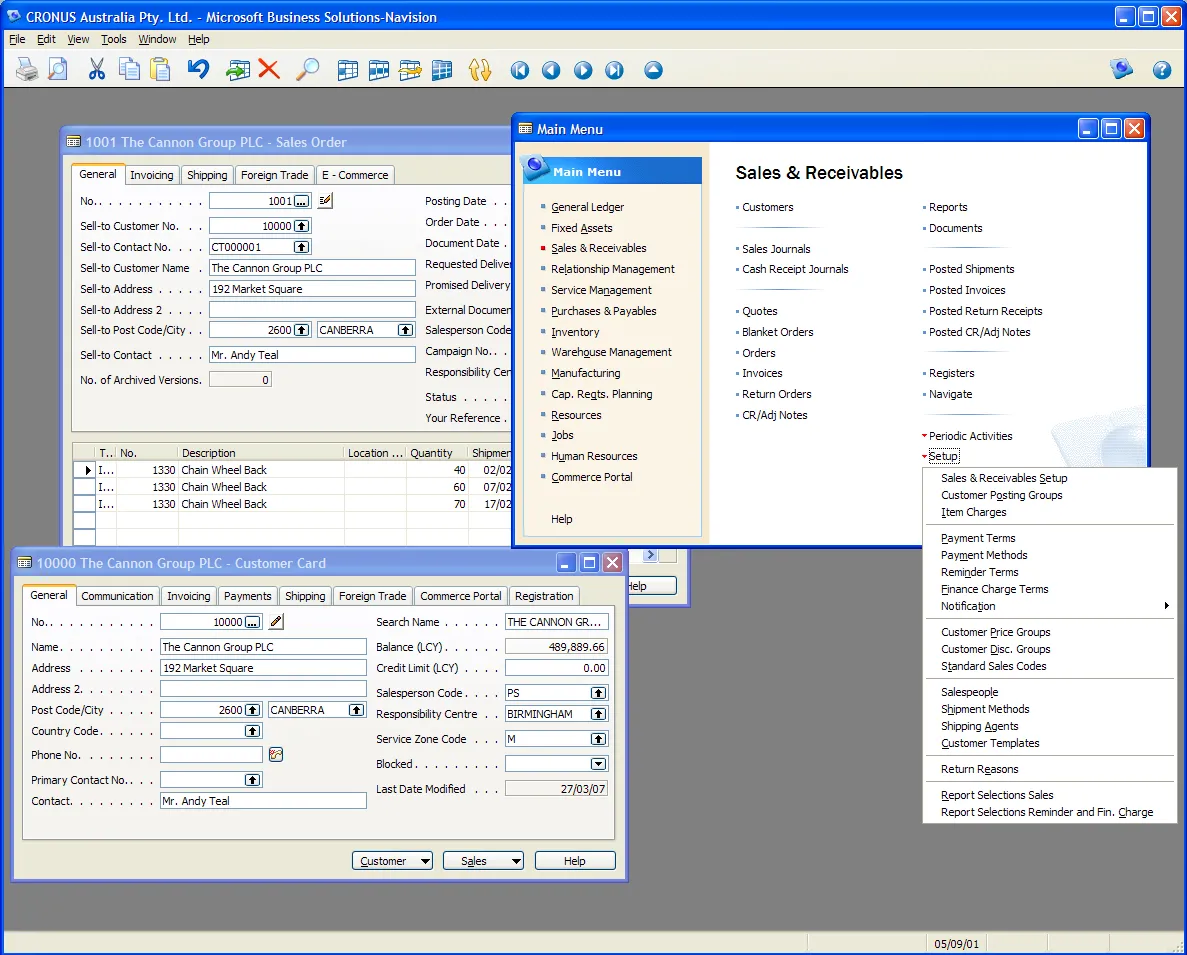Go to First record toolbar button
This screenshot has width=1187, height=955.
coord(519,70)
